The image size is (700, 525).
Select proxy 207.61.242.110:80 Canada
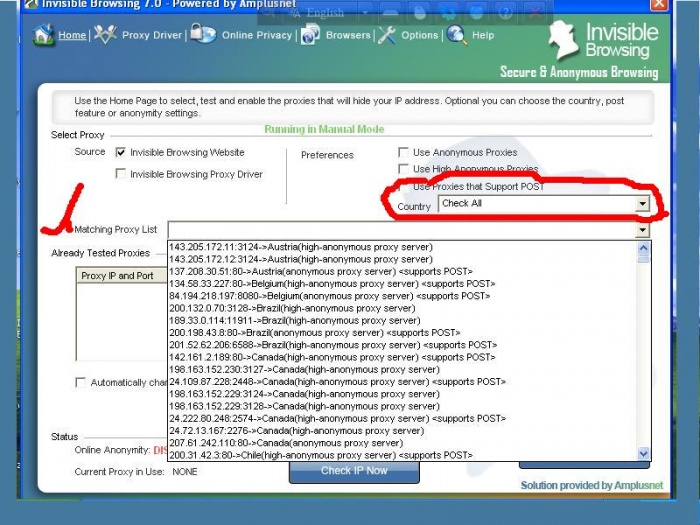[402, 443]
